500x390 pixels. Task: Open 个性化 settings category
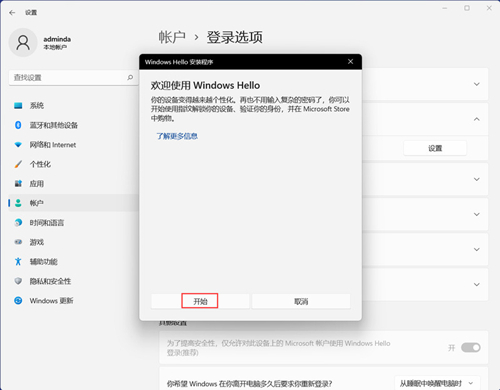click(73, 164)
